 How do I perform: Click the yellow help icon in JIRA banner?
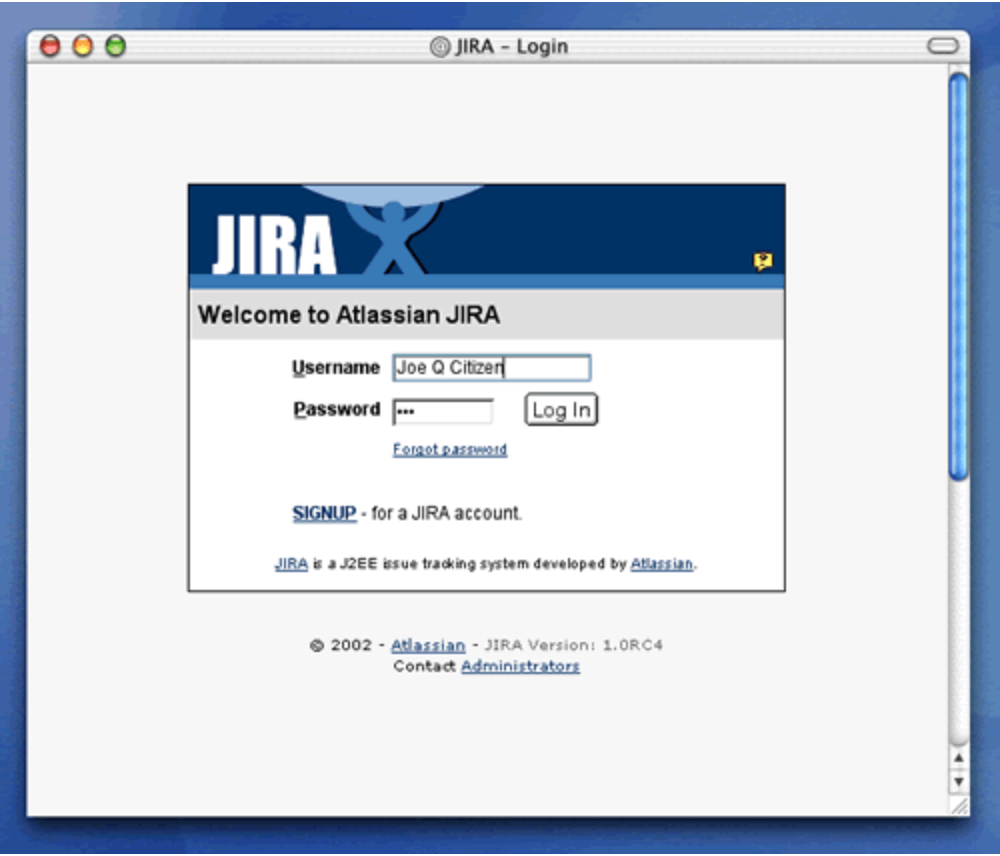pos(763,261)
